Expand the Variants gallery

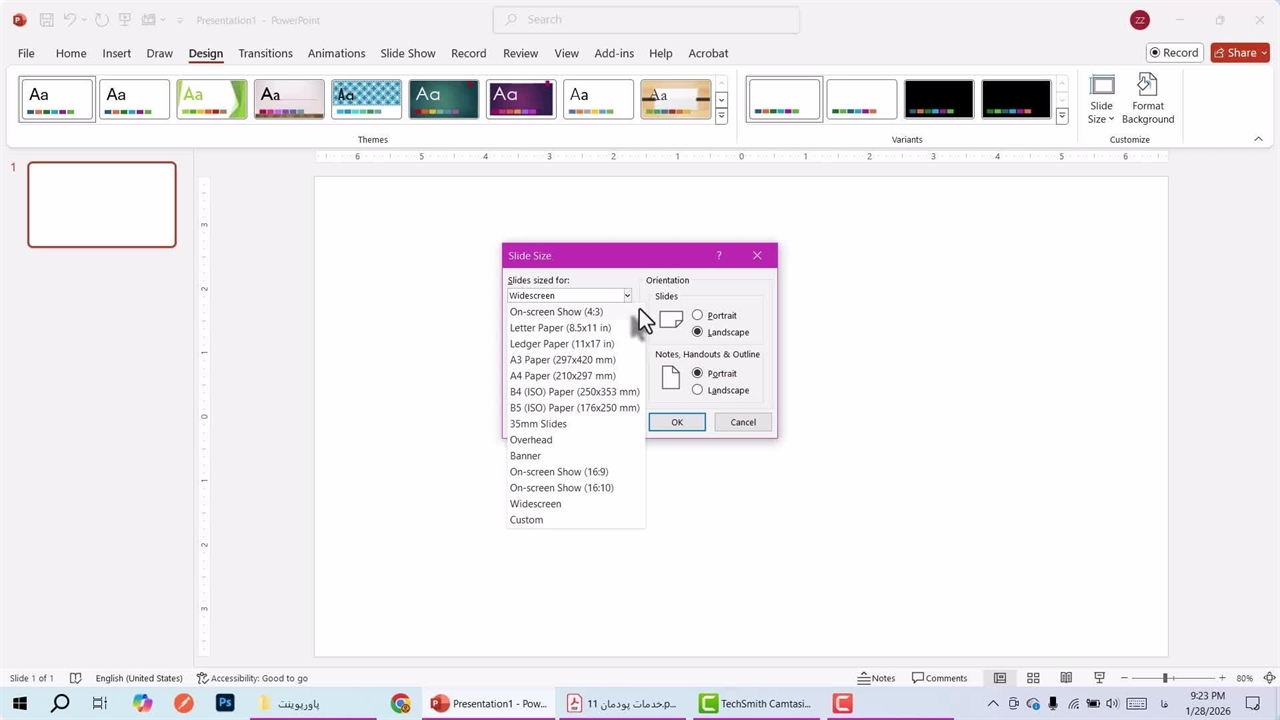tap(1062, 117)
